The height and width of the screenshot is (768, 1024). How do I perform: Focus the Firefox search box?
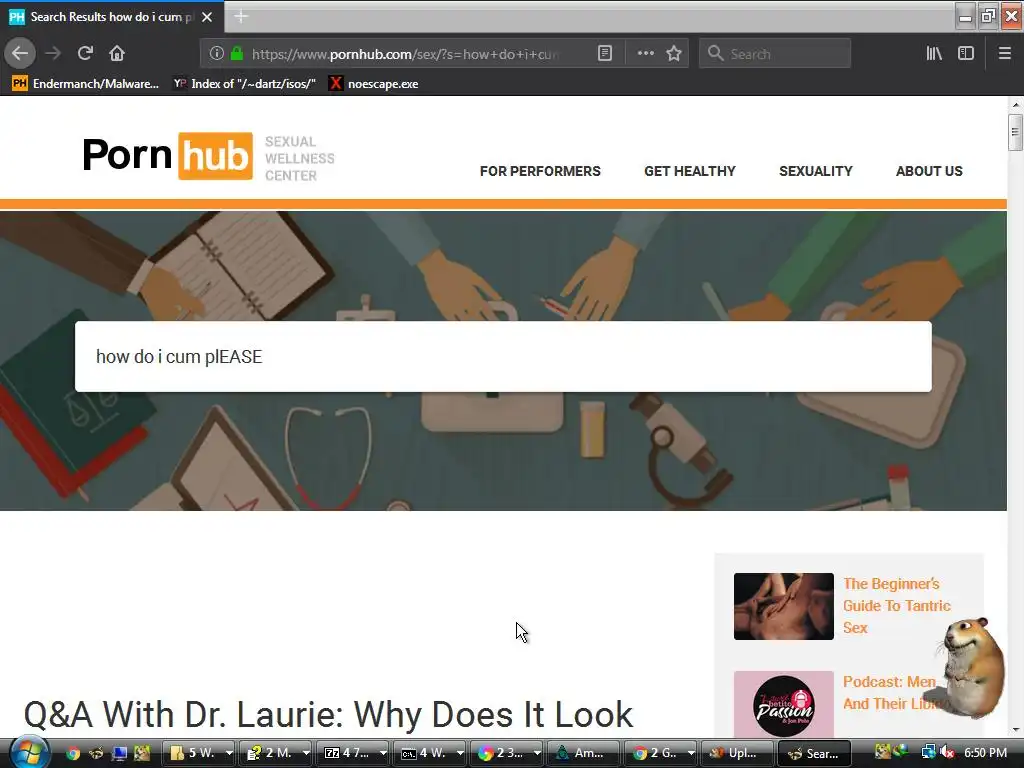click(x=775, y=54)
